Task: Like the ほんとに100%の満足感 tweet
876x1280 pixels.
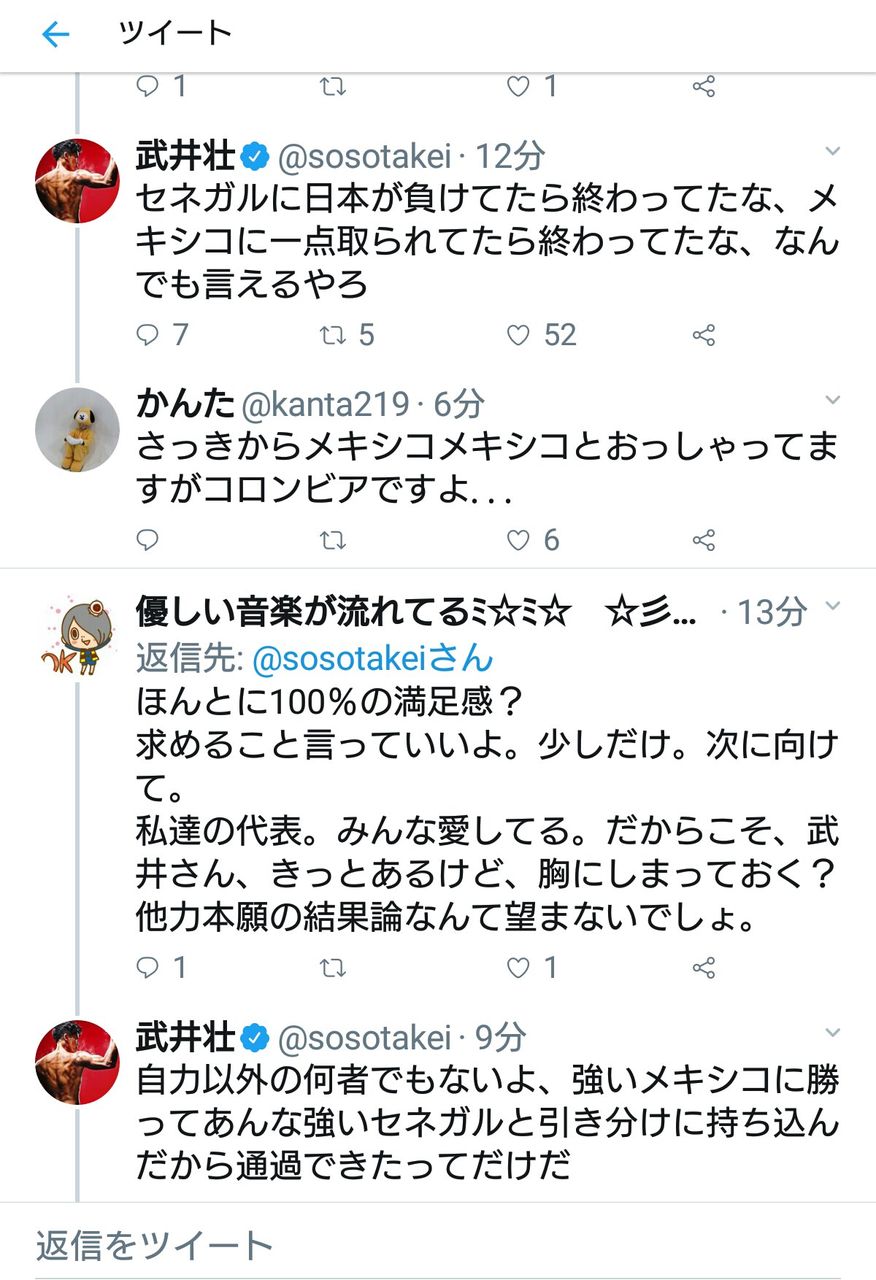Action: point(518,967)
